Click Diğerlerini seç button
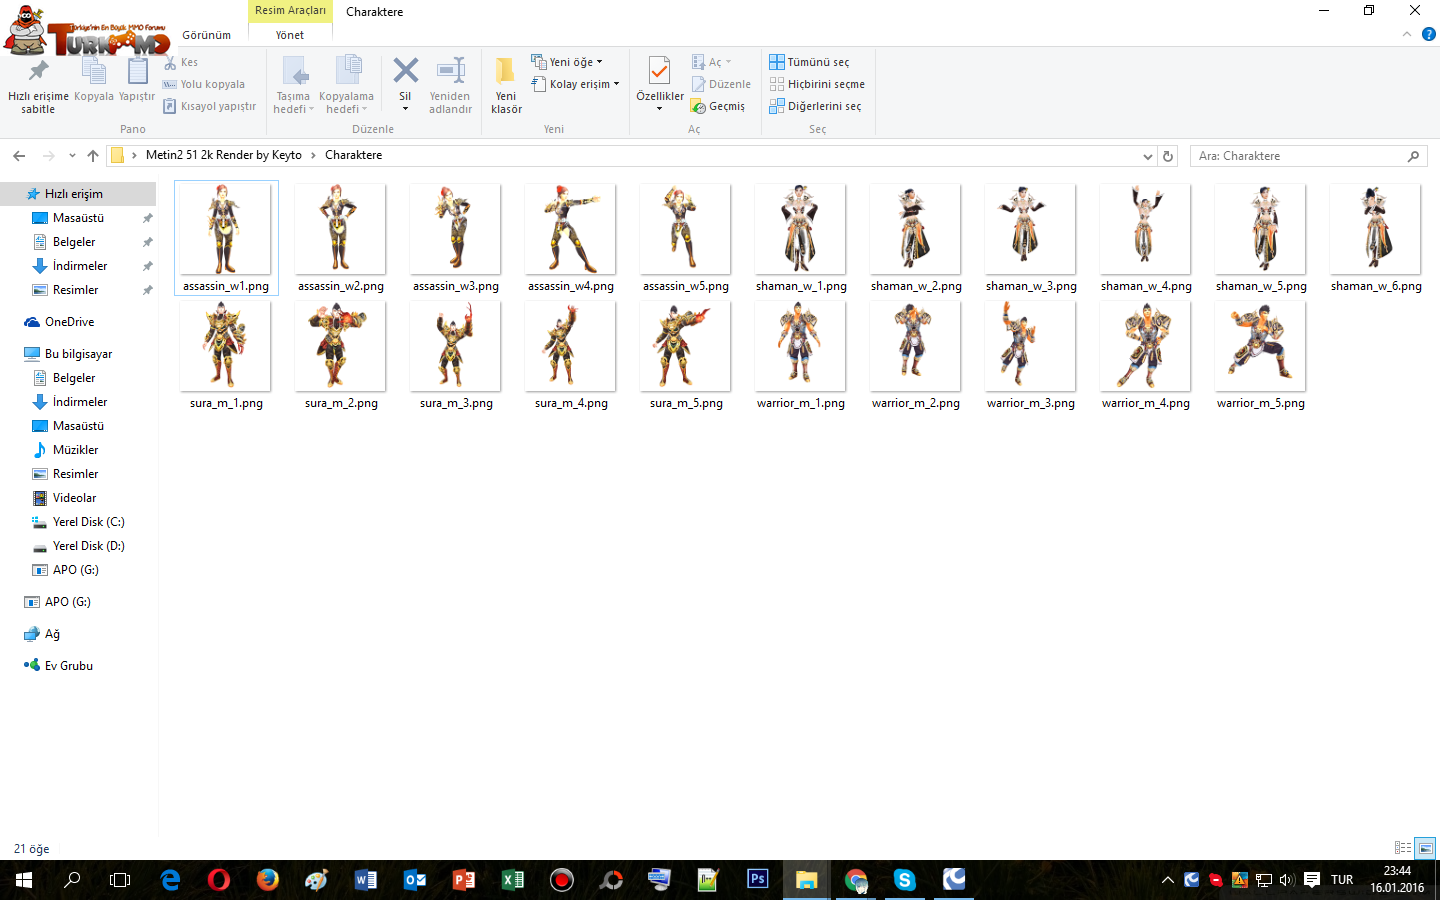Image resolution: width=1440 pixels, height=900 pixels. coord(815,106)
